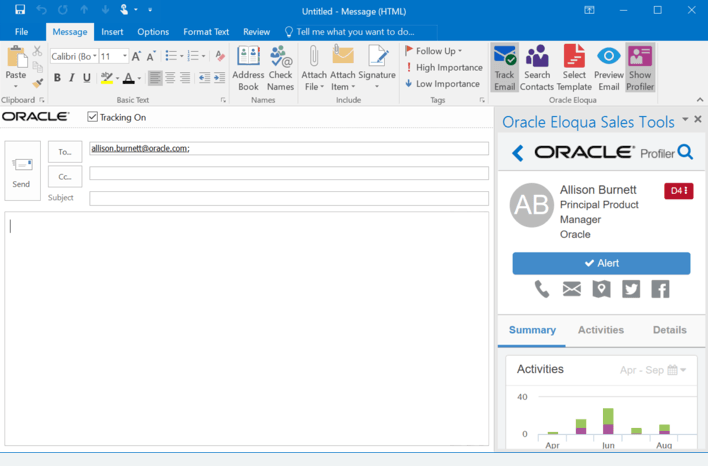The width and height of the screenshot is (708, 466).
Task: Open the Twitter icon in Profiler
Action: point(631,289)
